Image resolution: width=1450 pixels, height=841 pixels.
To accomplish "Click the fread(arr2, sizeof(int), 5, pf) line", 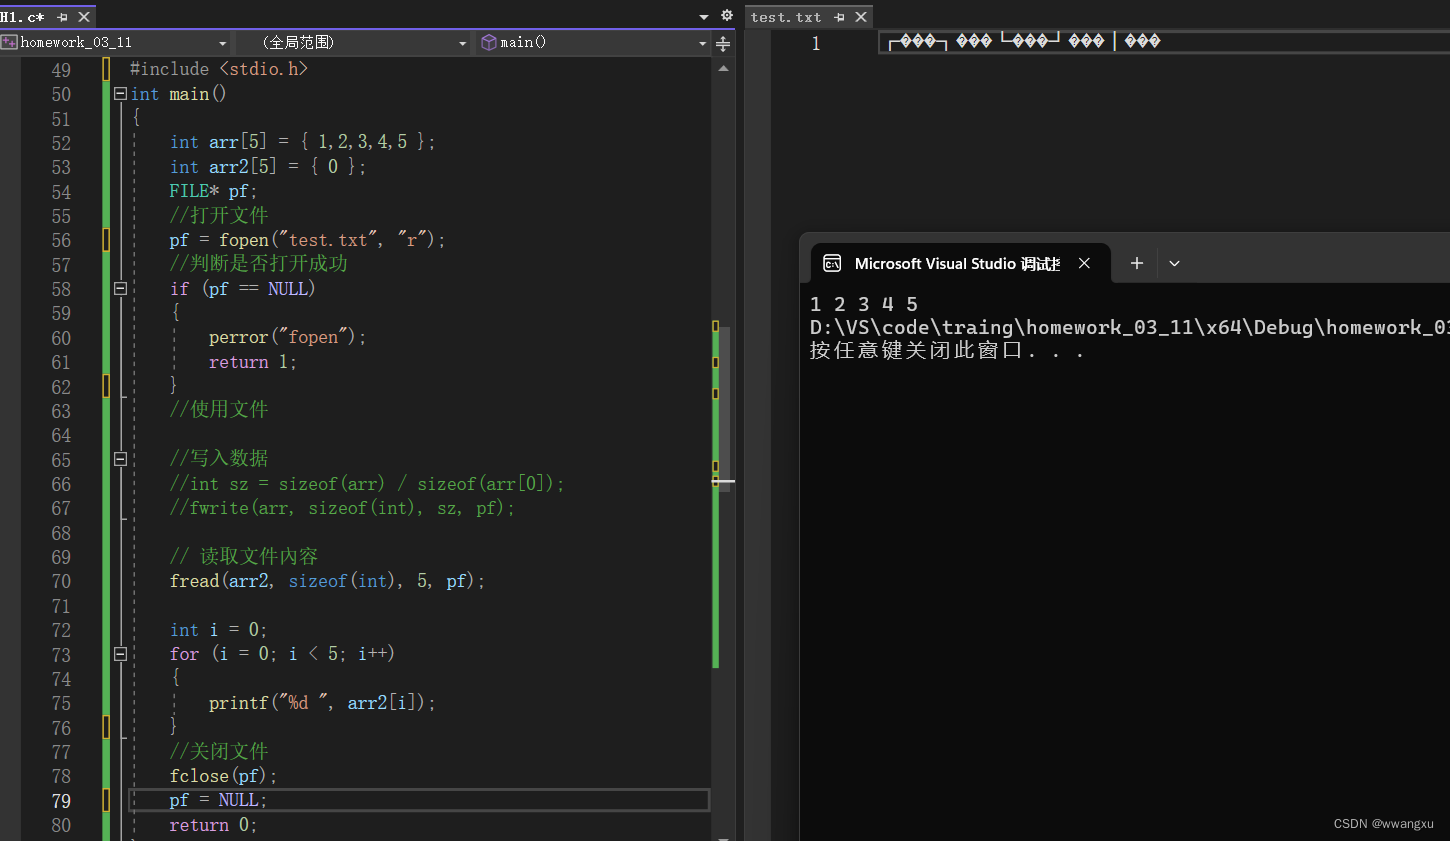I will (327, 581).
